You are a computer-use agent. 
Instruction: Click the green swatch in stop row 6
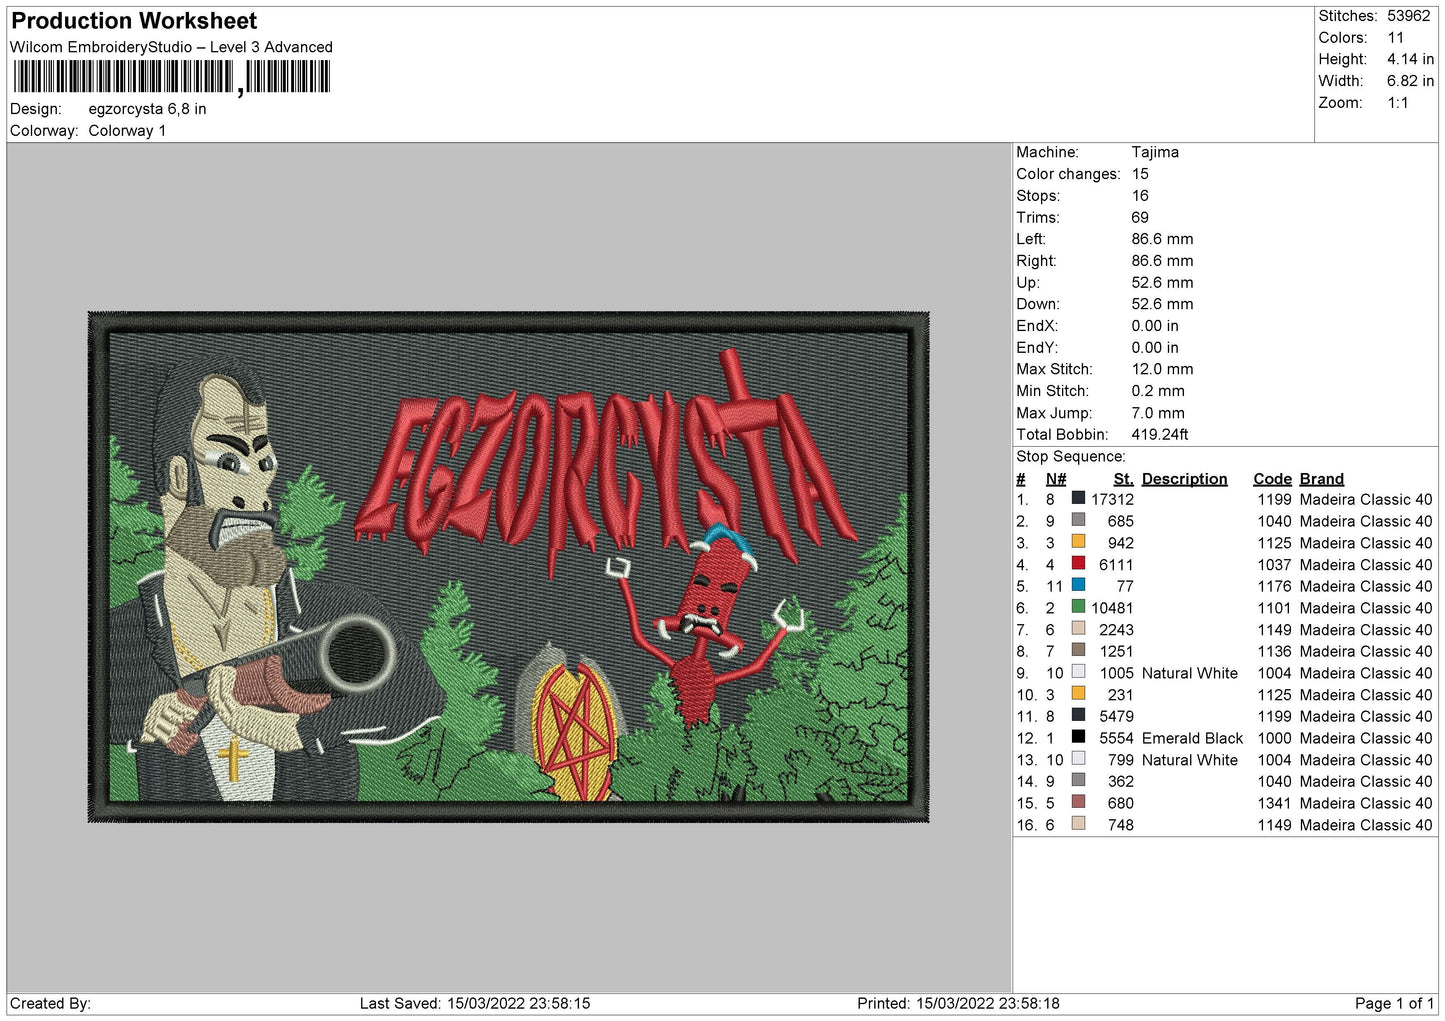[1078, 607]
